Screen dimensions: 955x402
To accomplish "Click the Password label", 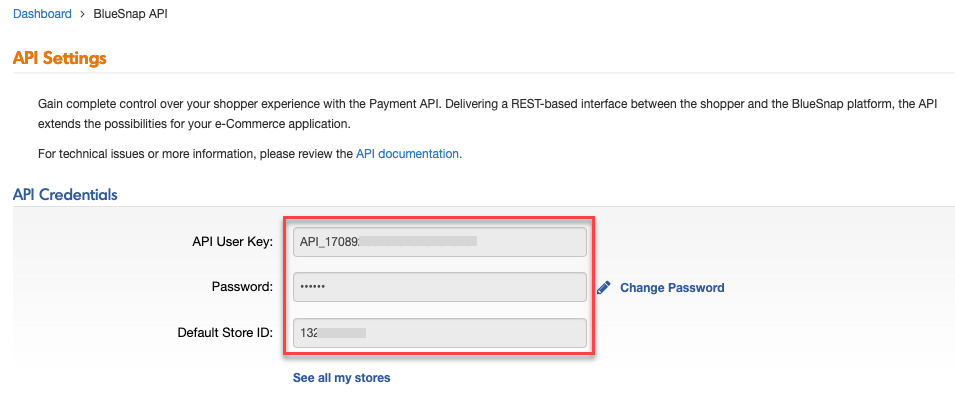I will tap(242, 287).
